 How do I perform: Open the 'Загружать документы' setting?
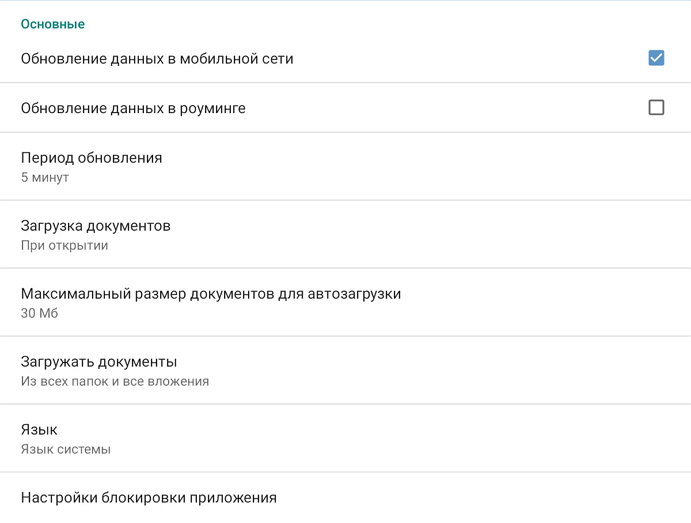click(99, 362)
